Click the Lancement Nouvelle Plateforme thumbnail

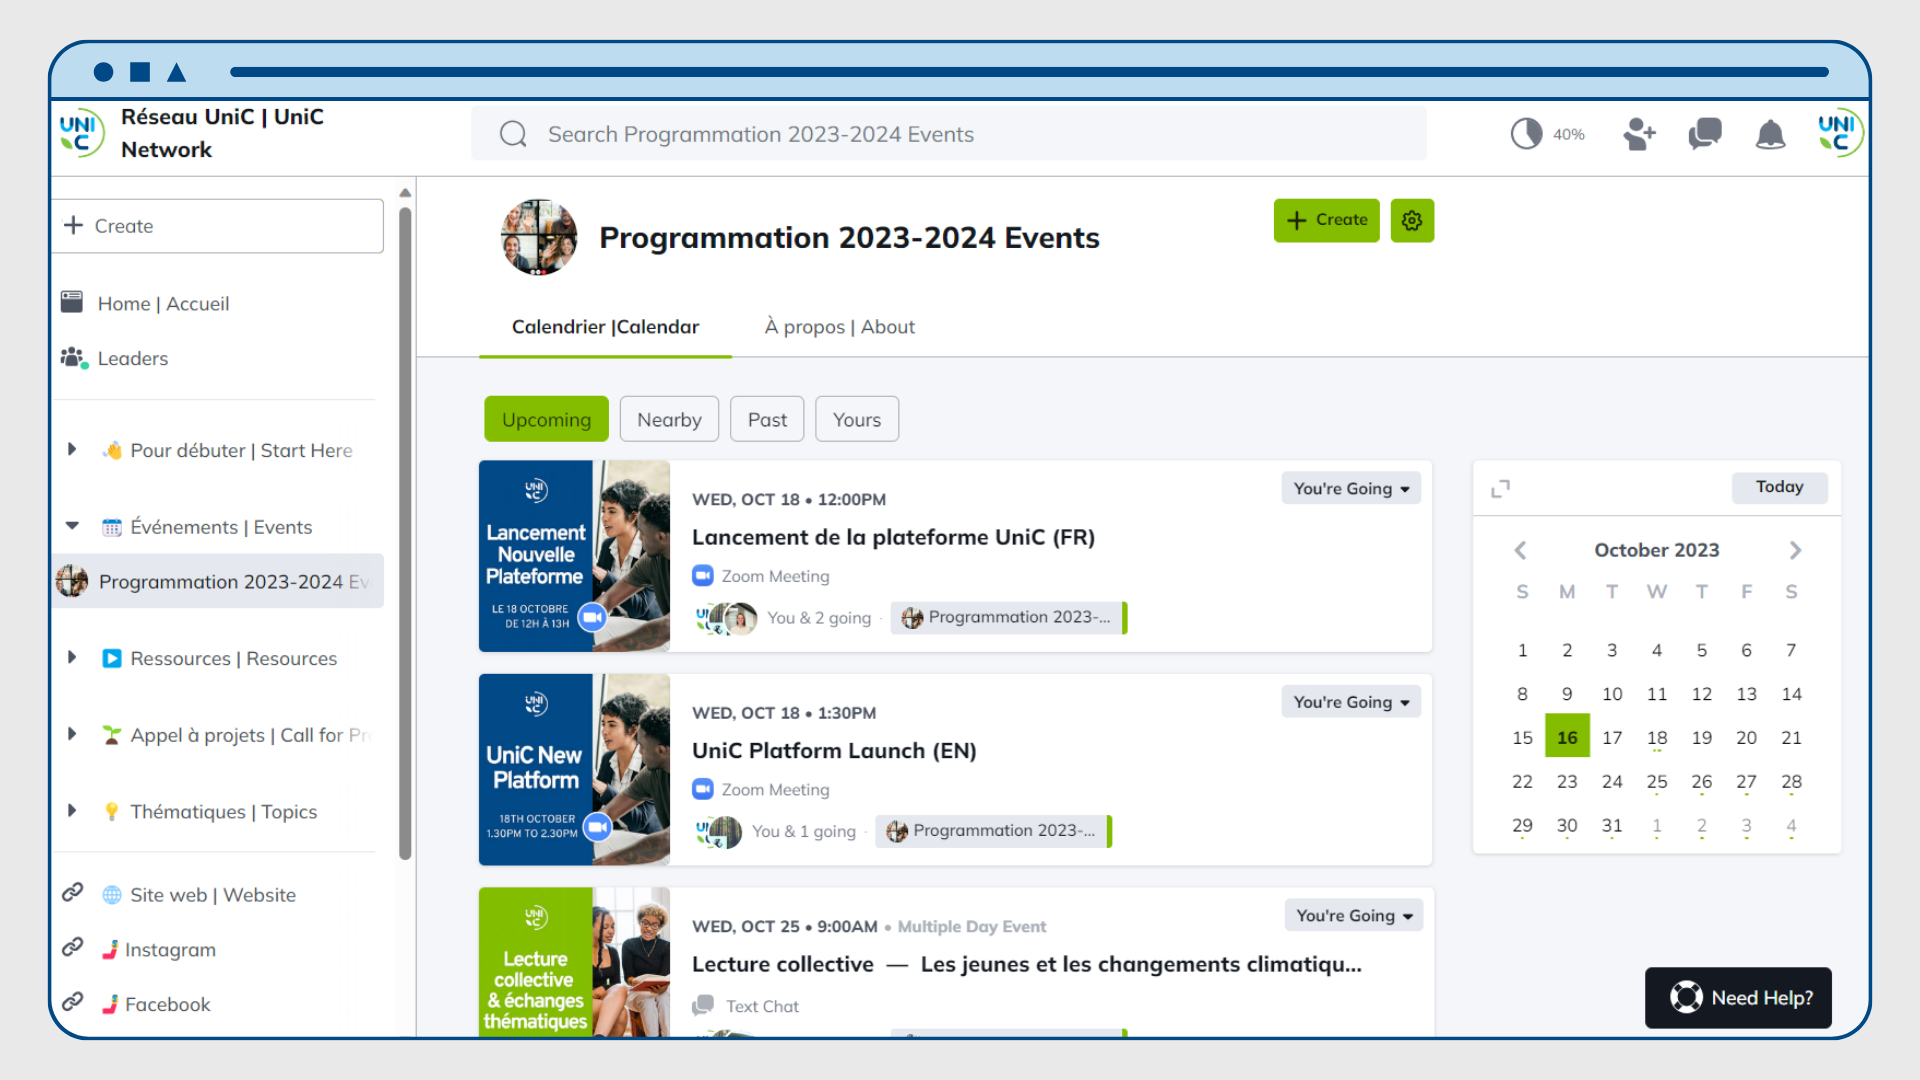point(574,556)
